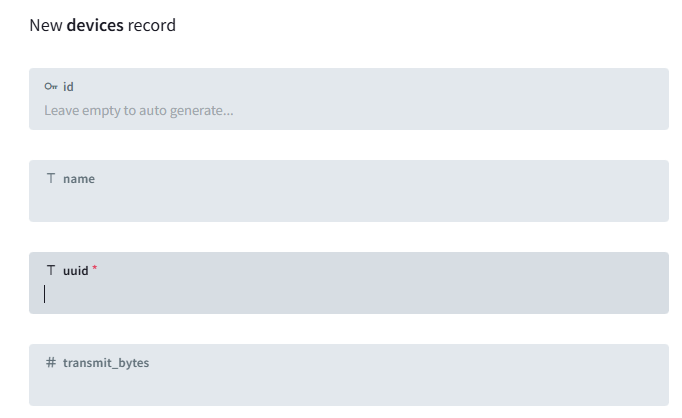Click the word "New" in the heading

45,25
